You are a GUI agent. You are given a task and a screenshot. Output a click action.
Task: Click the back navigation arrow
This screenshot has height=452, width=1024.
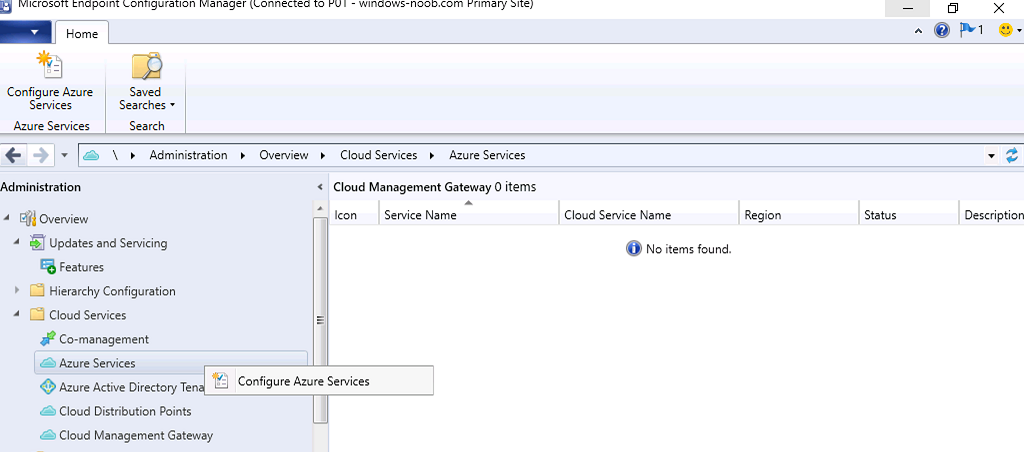(x=14, y=155)
